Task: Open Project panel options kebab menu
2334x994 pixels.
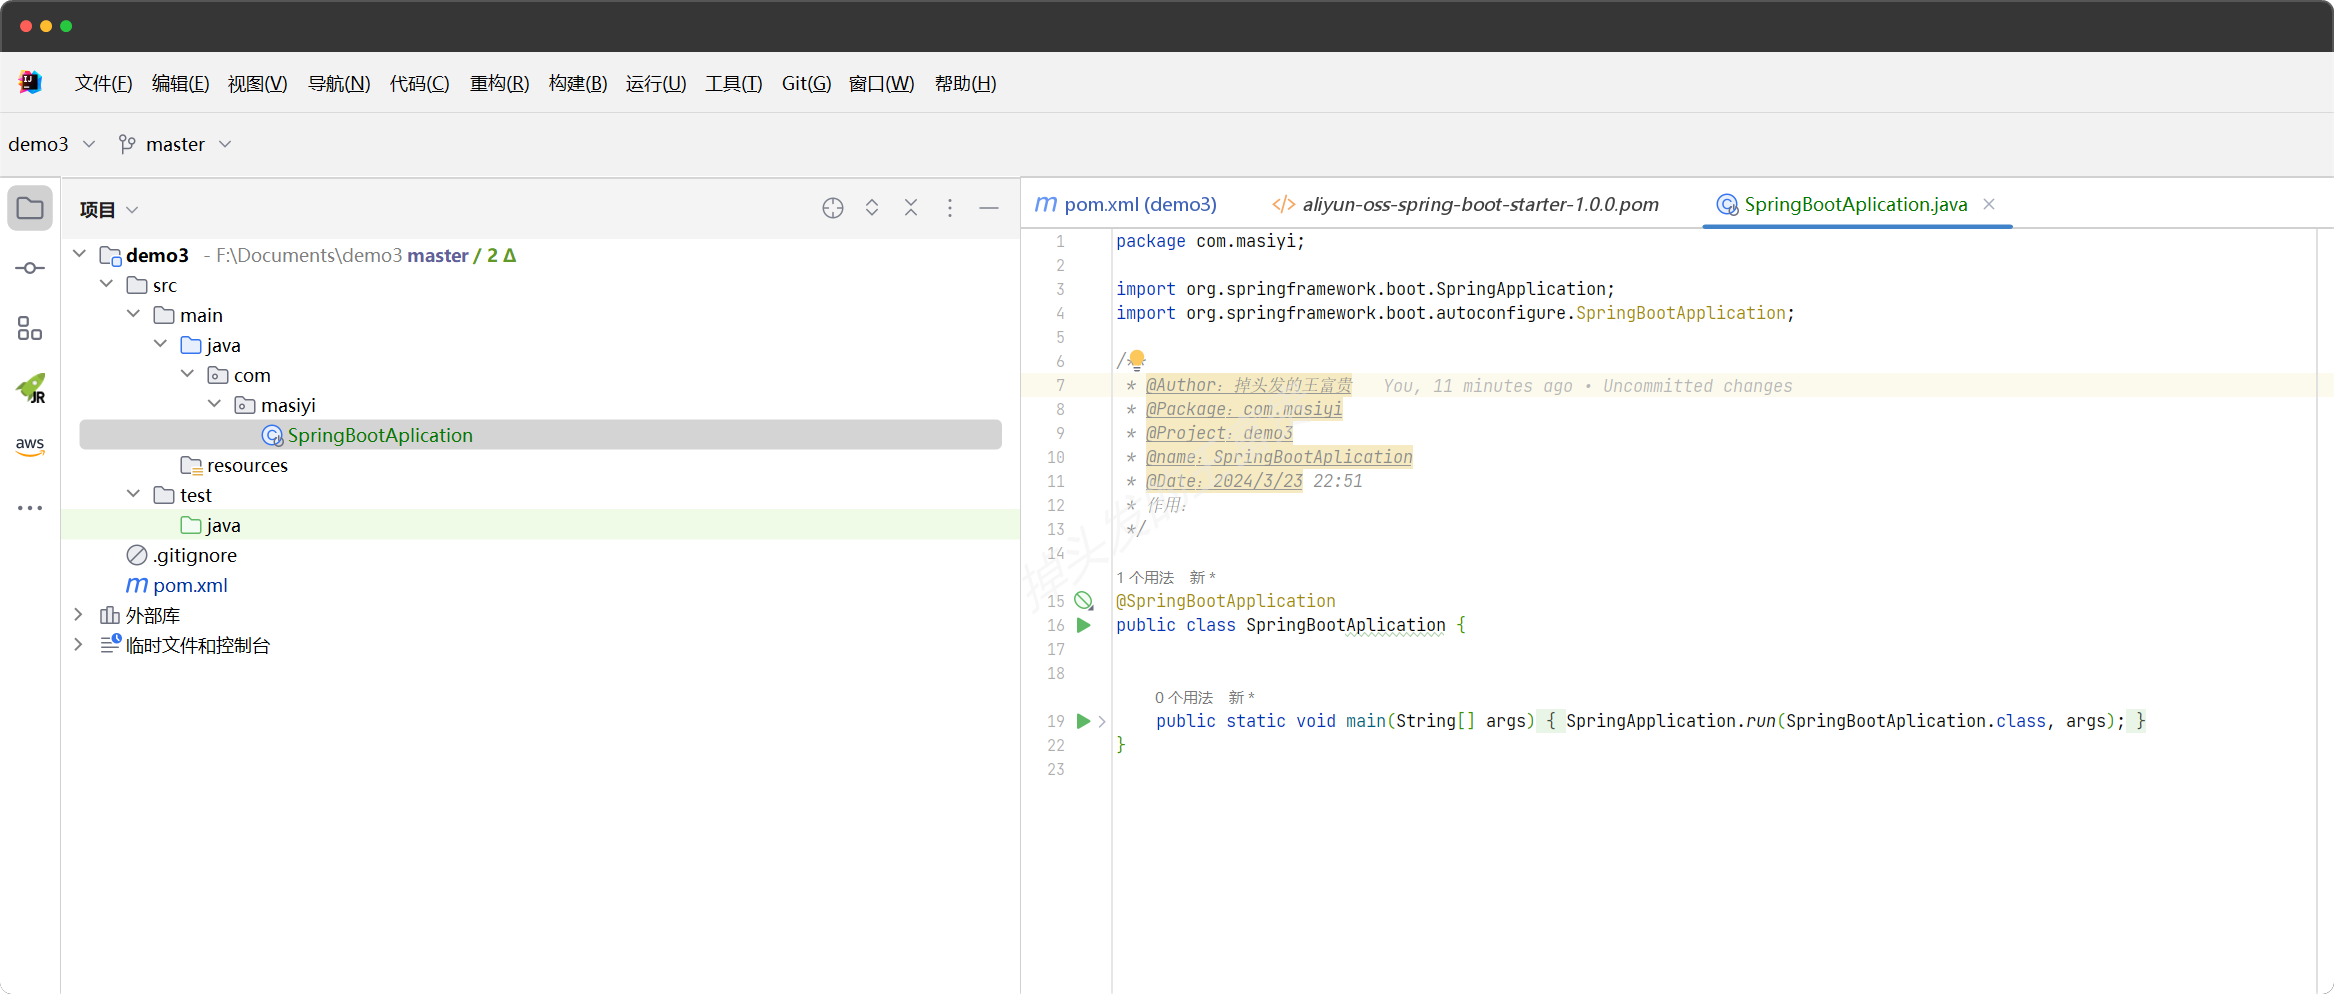Action: (x=950, y=208)
